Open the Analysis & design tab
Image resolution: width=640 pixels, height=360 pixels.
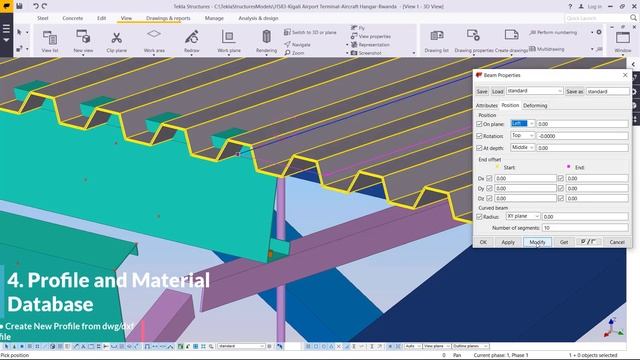(x=258, y=18)
